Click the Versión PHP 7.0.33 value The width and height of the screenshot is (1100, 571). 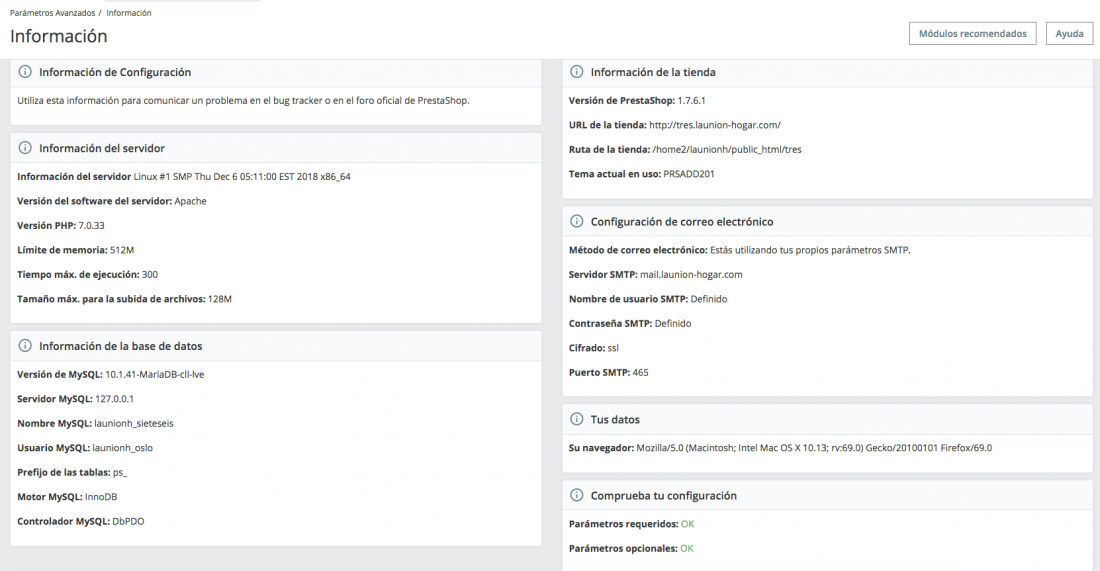click(x=91, y=225)
